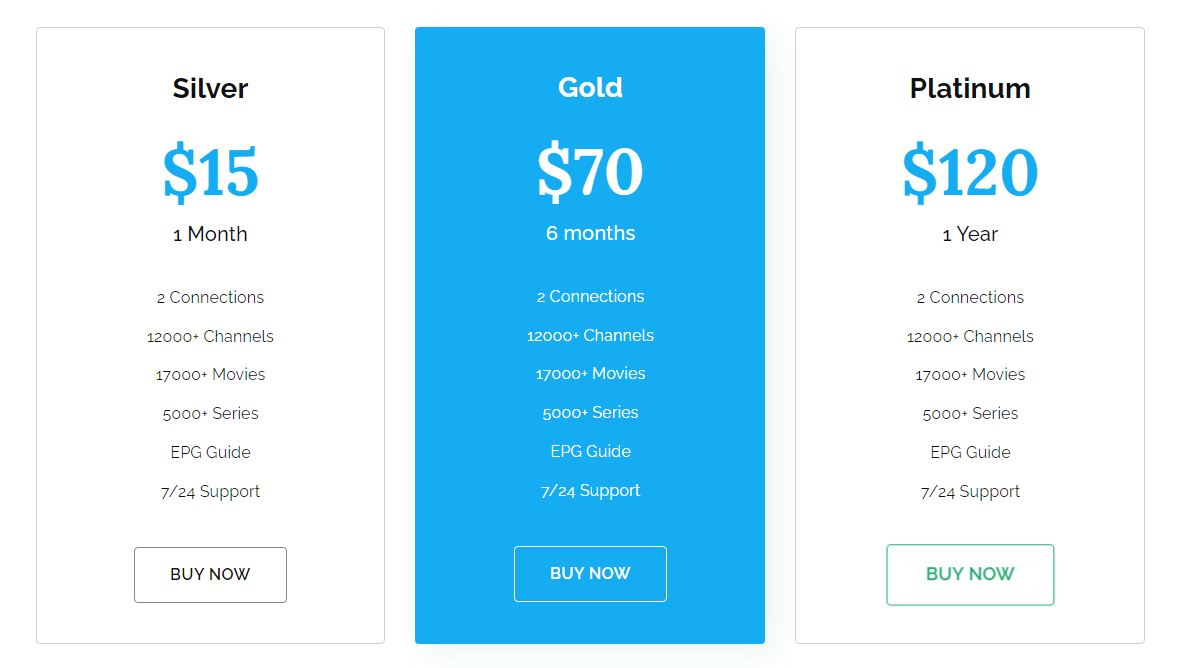This screenshot has width=1183, height=668.
Task: Select 2 Connections in the Silver plan
Action: (210, 297)
